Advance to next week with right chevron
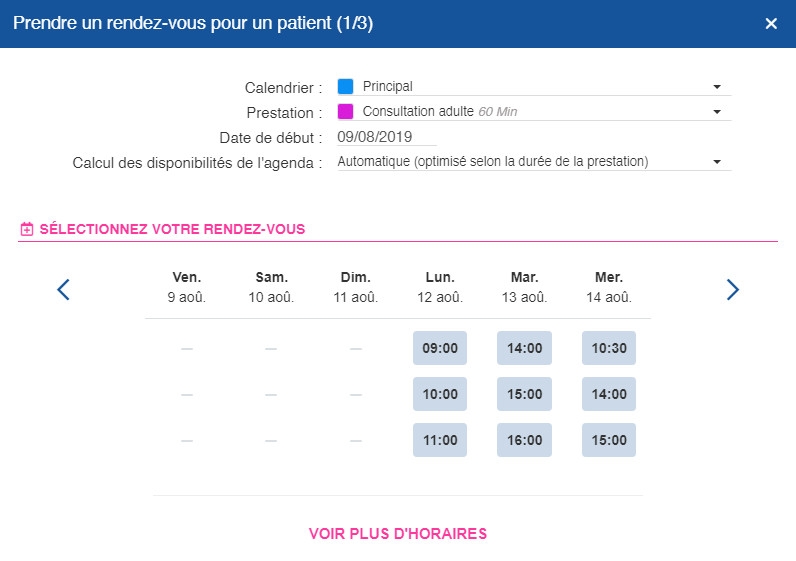The width and height of the screenshot is (796, 561). (732, 289)
